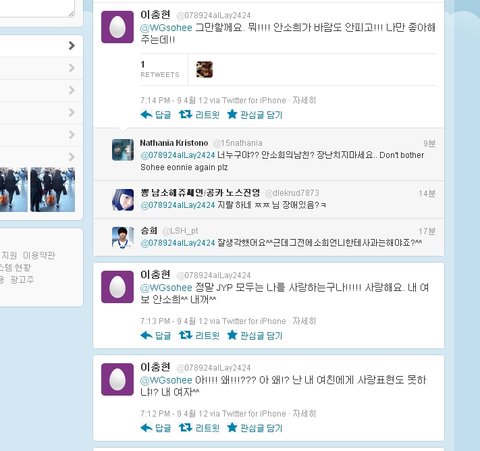Screen dimensions: 480x451
Task: Click favorite star on 7:13 PM tweet
Action: (x=232, y=335)
